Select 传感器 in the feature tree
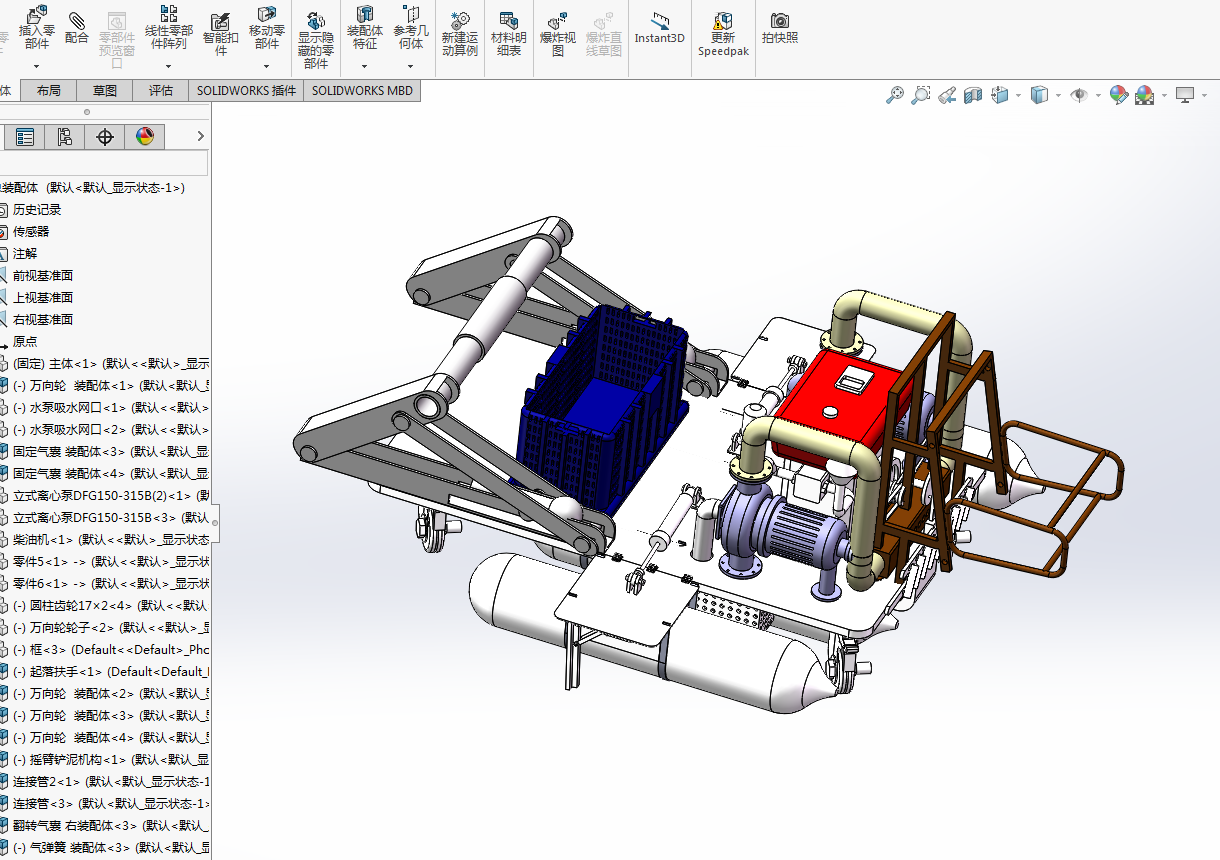The image size is (1220, 860). [x=31, y=231]
